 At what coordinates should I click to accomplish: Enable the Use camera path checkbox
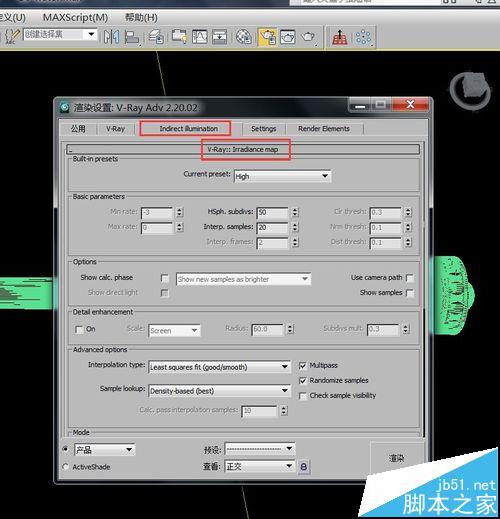coord(410,278)
